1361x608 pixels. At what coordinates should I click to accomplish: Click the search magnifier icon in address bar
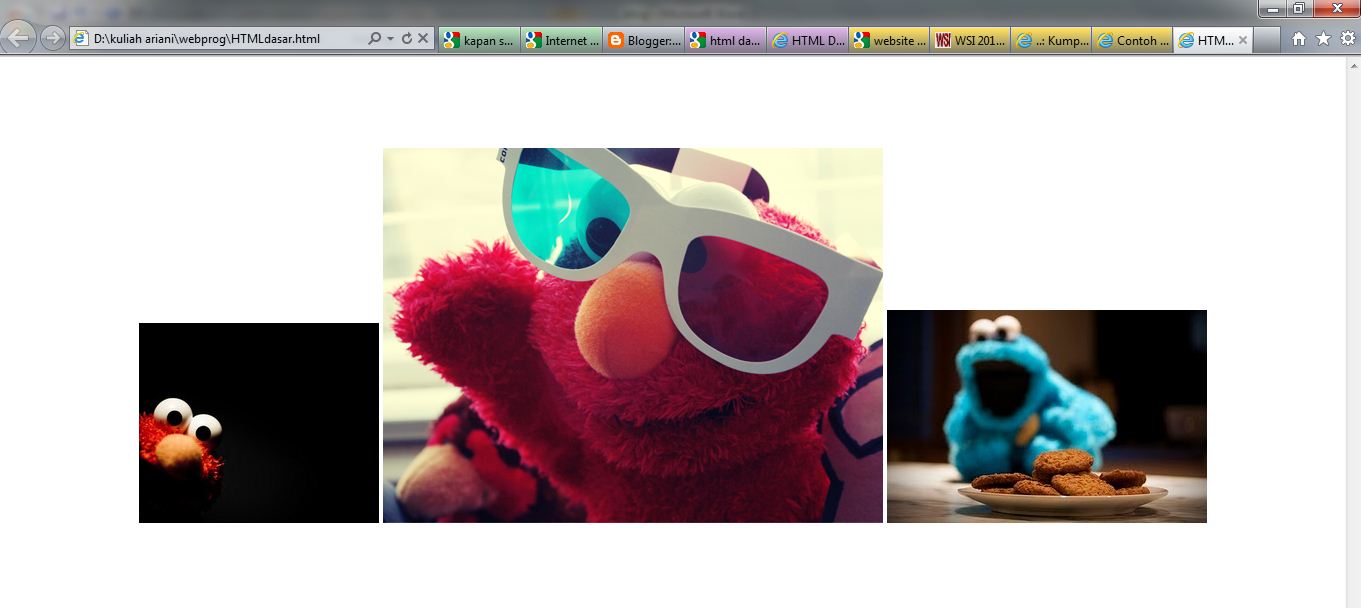pyautogui.click(x=374, y=39)
